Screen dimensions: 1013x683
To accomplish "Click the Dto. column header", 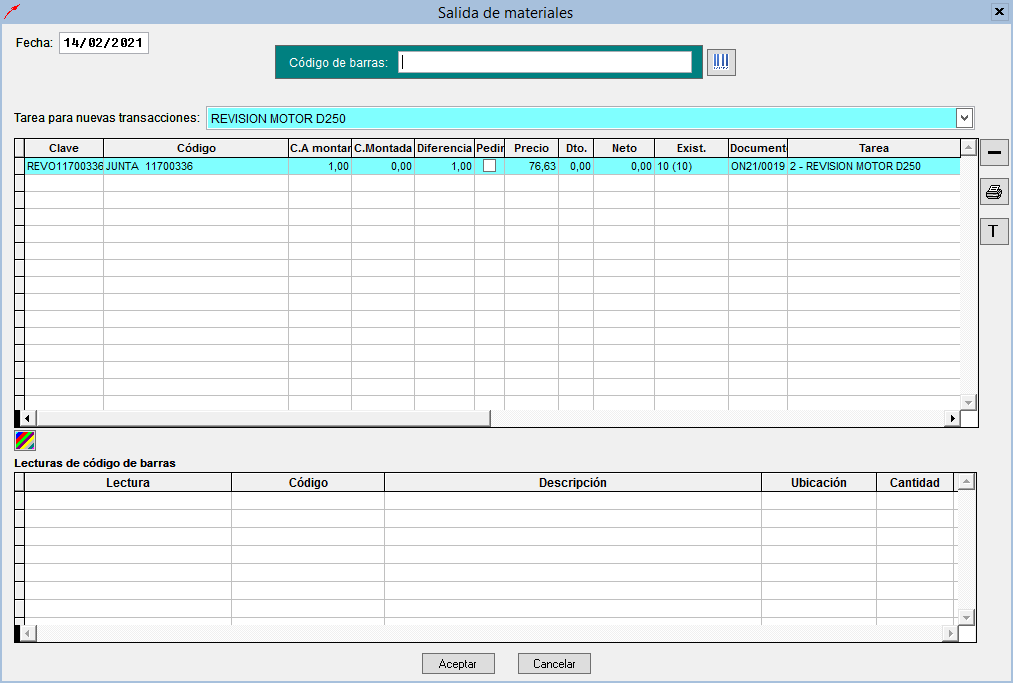I will 576,148.
